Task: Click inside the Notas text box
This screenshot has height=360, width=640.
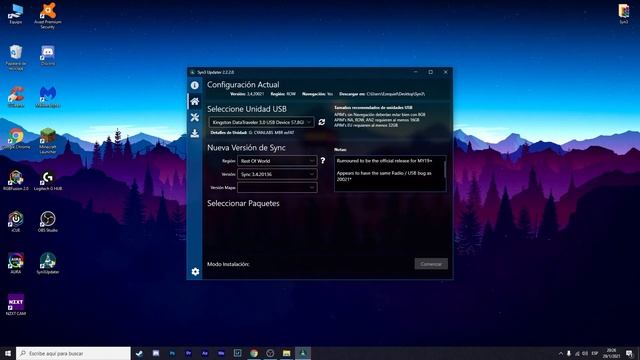Action: pyautogui.click(x=389, y=173)
